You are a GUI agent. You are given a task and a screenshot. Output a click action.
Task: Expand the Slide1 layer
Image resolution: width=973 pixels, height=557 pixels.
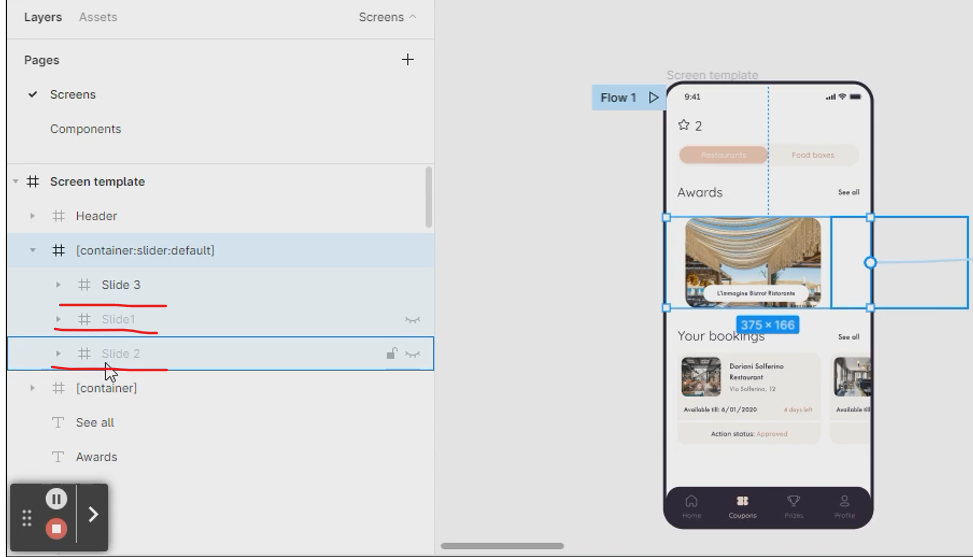pyautogui.click(x=58, y=319)
